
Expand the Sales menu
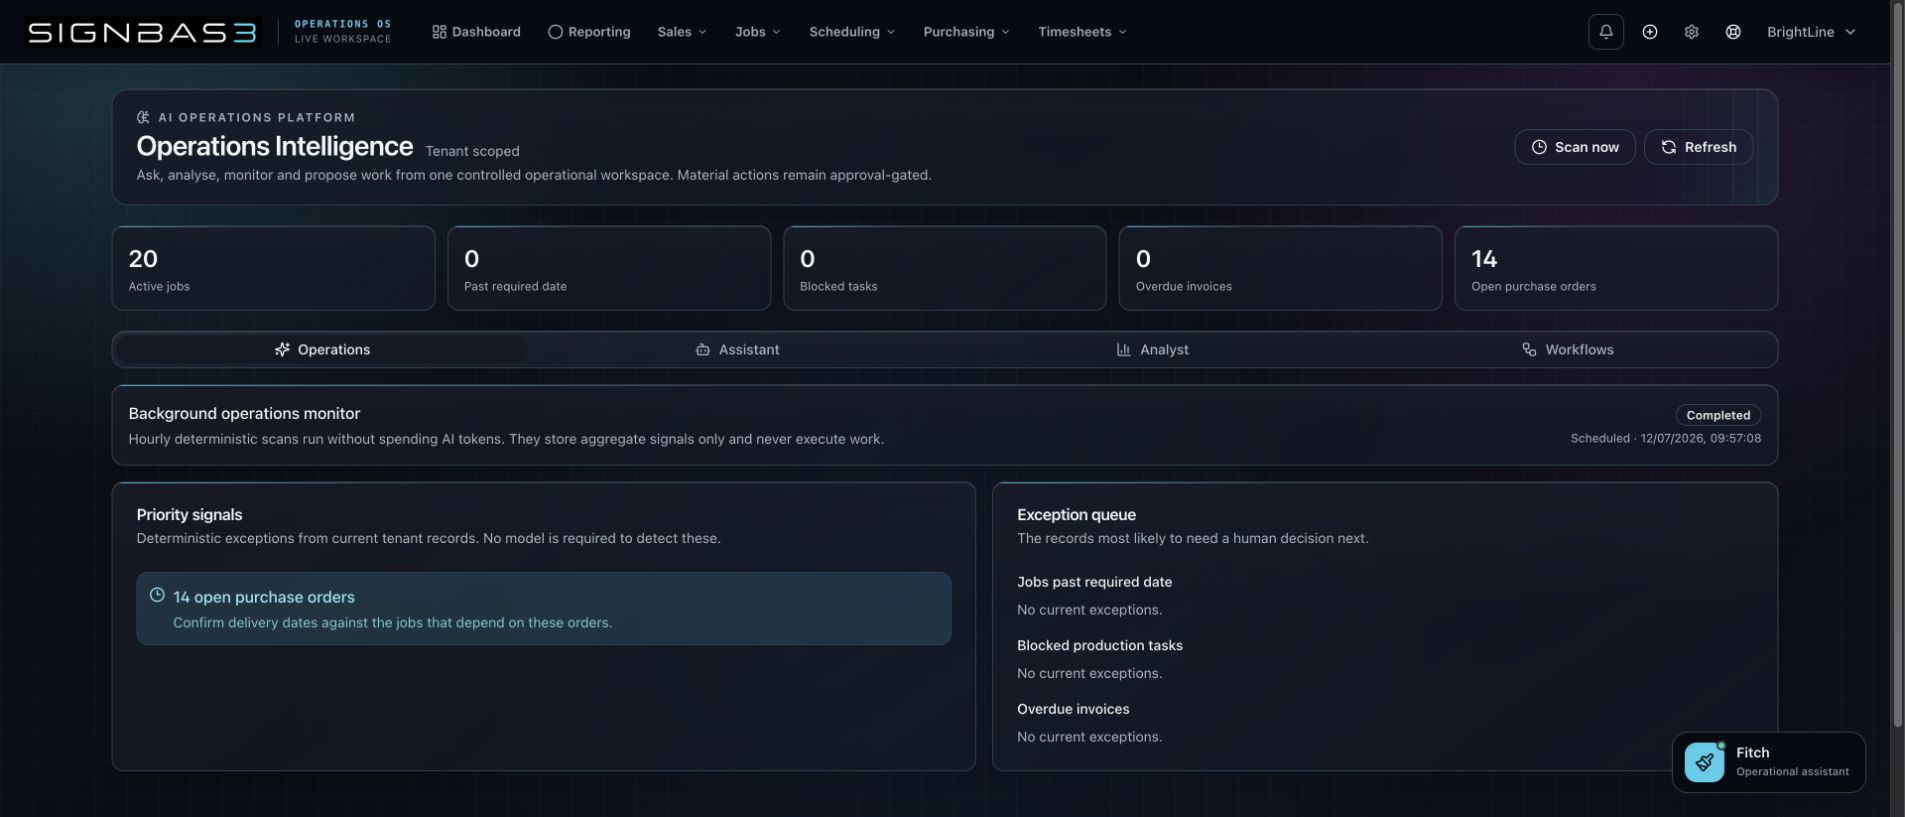pyautogui.click(x=682, y=32)
